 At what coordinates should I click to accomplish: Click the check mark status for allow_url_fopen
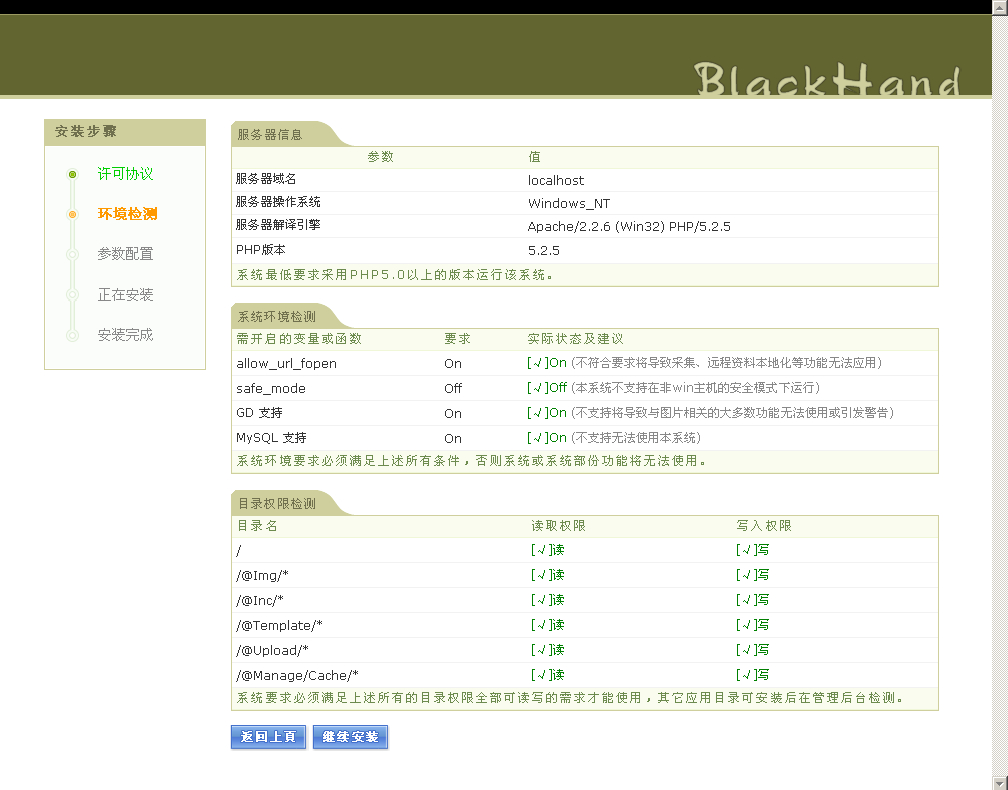coord(547,363)
